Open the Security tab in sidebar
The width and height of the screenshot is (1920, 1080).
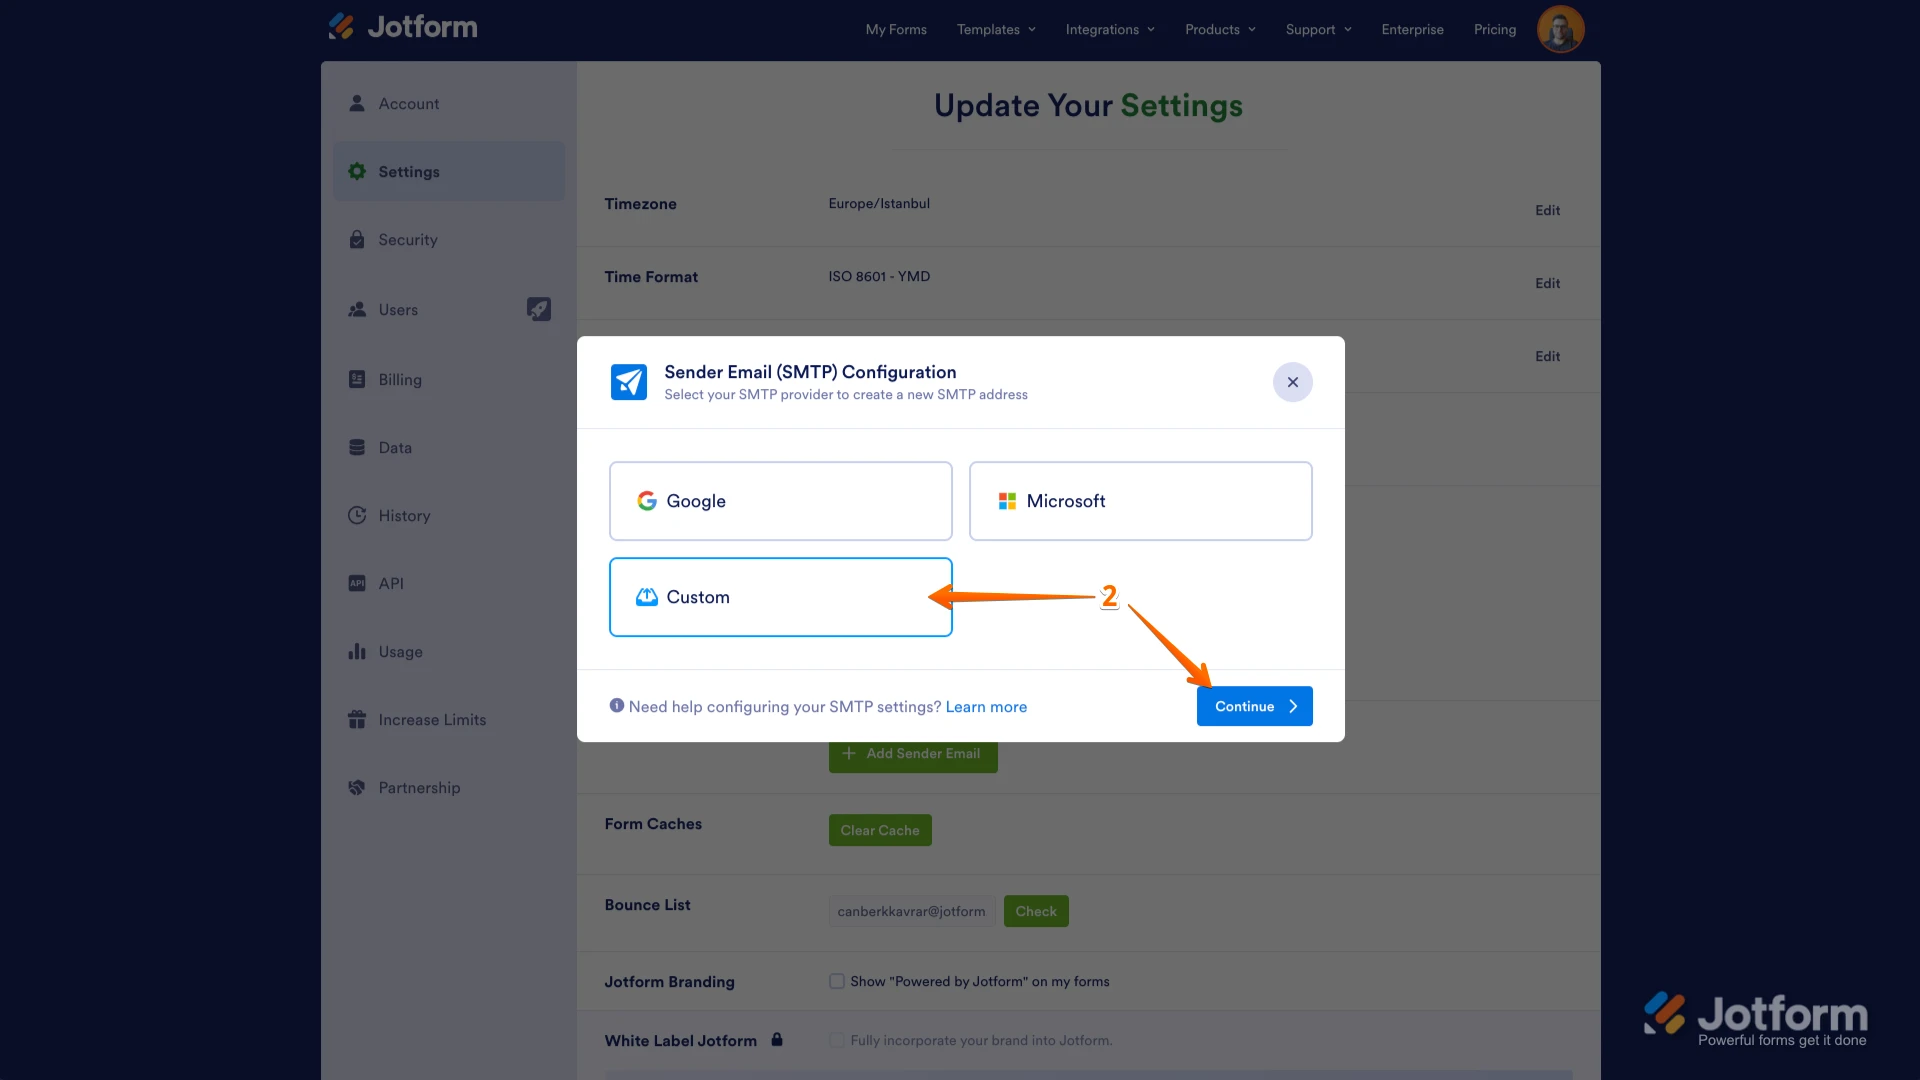click(x=408, y=240)
